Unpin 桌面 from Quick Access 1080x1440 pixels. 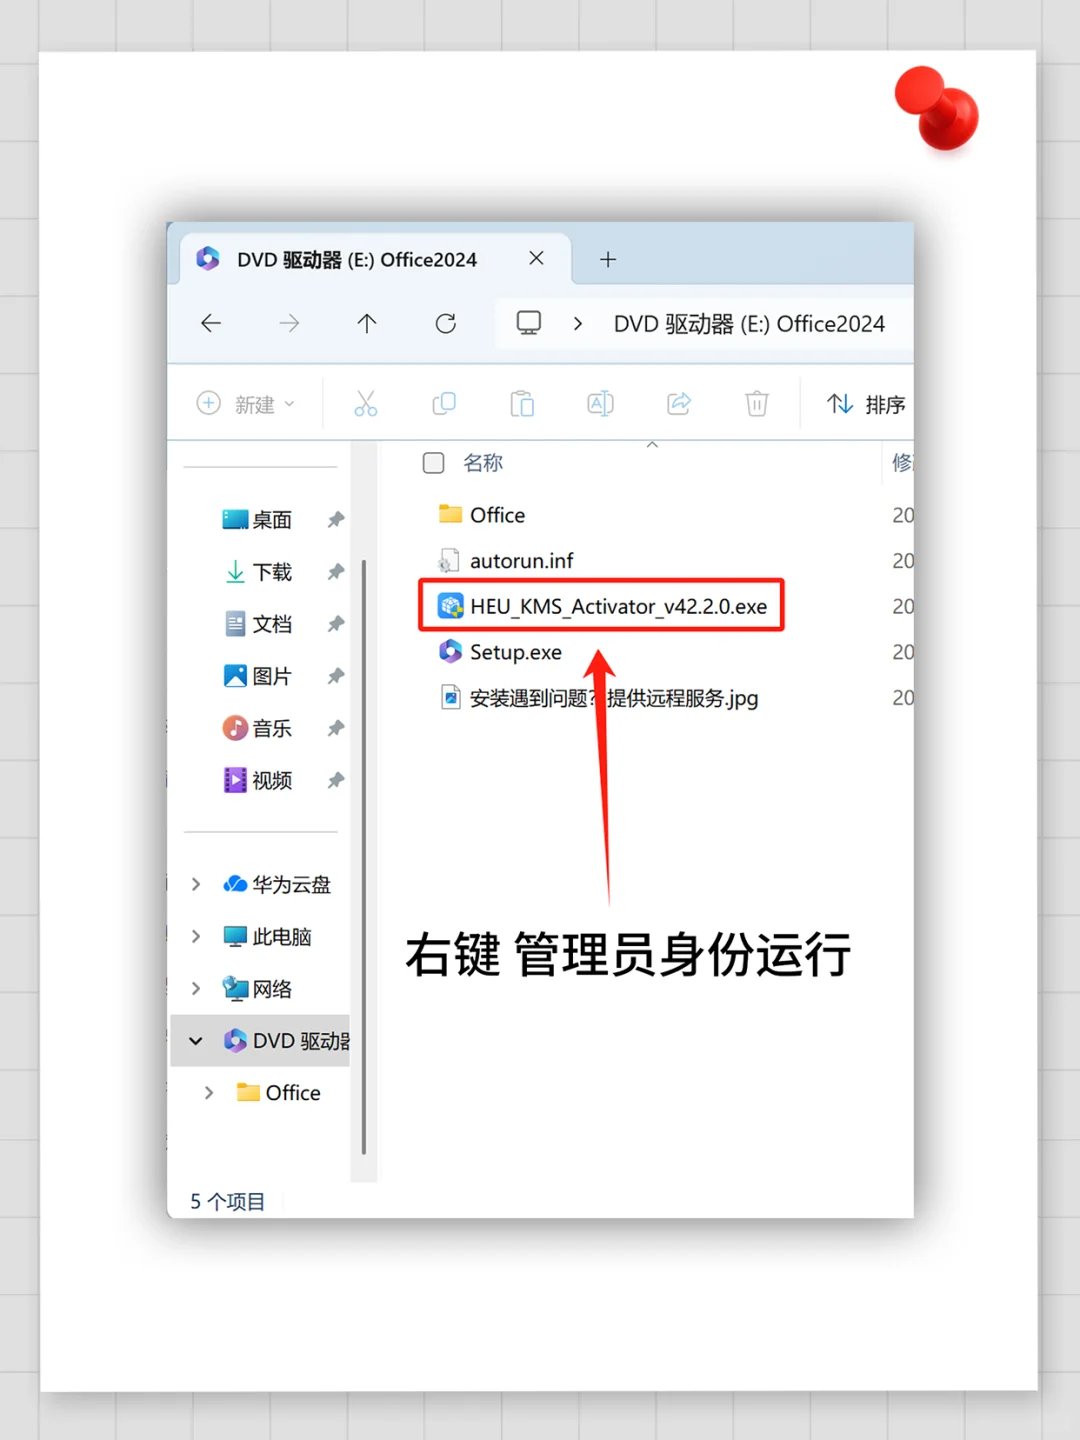(335, 519)
